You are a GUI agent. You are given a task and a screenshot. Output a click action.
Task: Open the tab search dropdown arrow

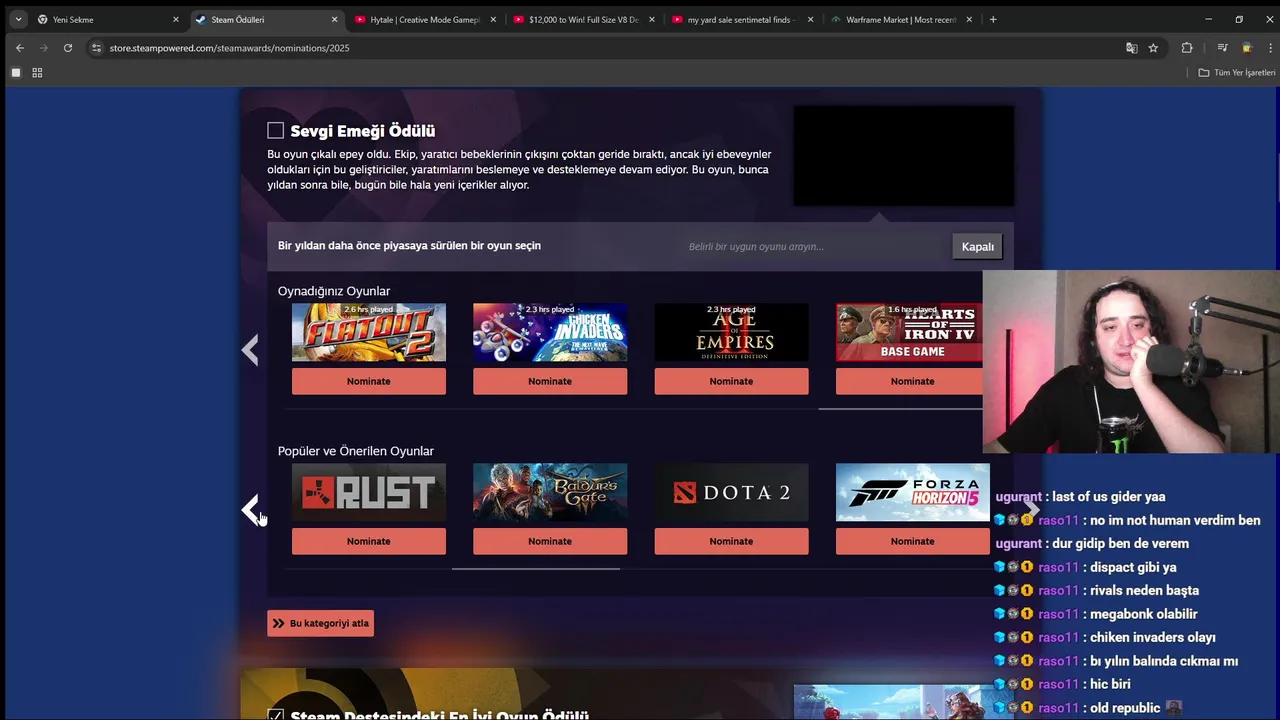[x=18, y=19]
